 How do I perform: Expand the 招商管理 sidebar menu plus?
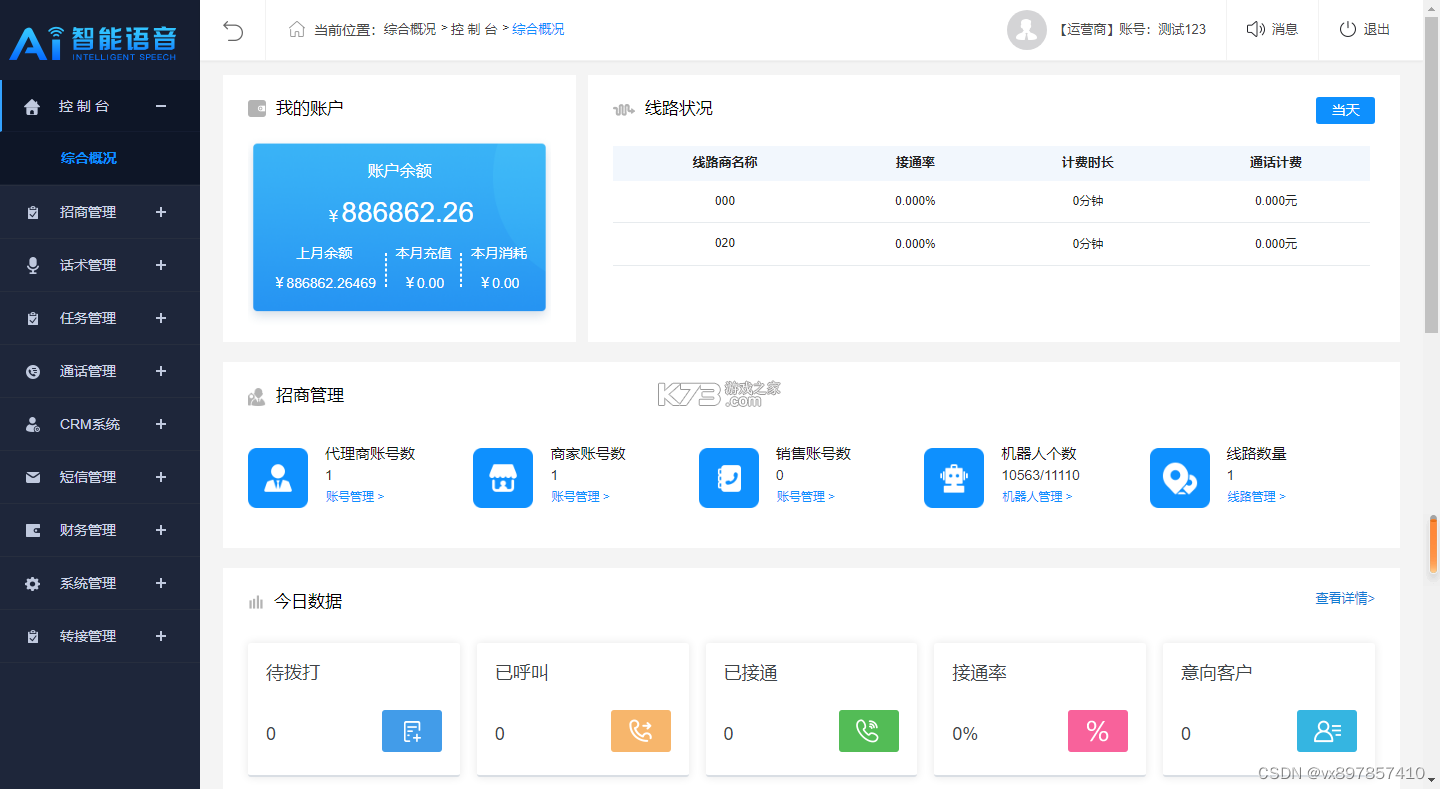pyautogui.click(x=161, y=212)
